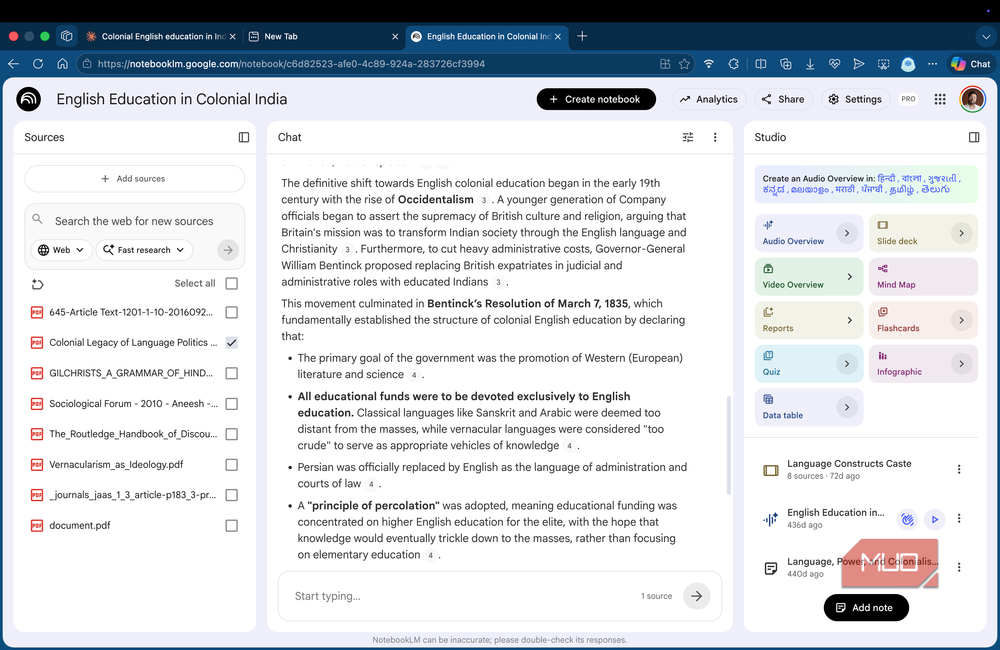Open browser extensions puzzle icon
The height and width of the screenshot is (650, 1000).
pos(733,64)
